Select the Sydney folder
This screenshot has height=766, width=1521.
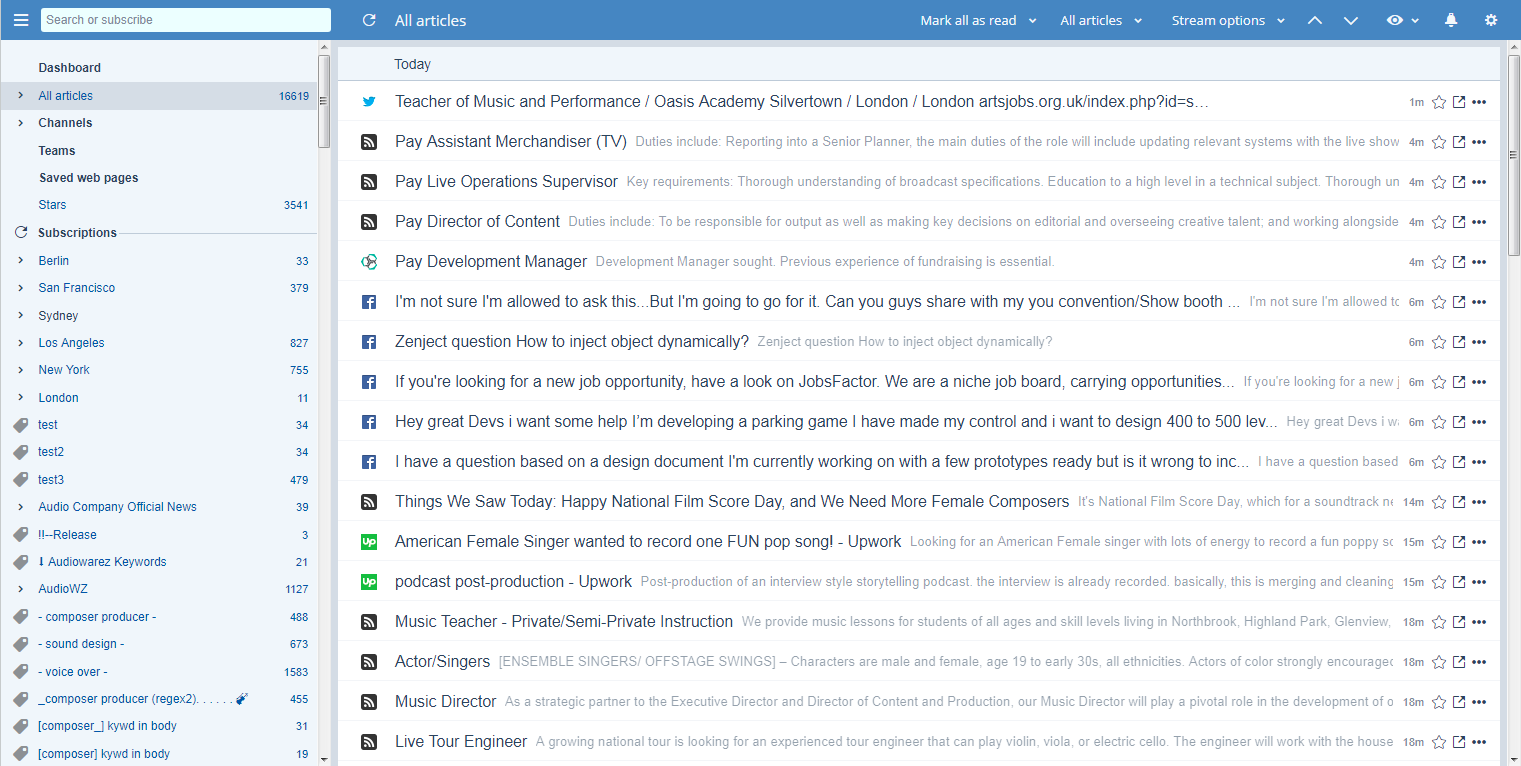[58, 316]
